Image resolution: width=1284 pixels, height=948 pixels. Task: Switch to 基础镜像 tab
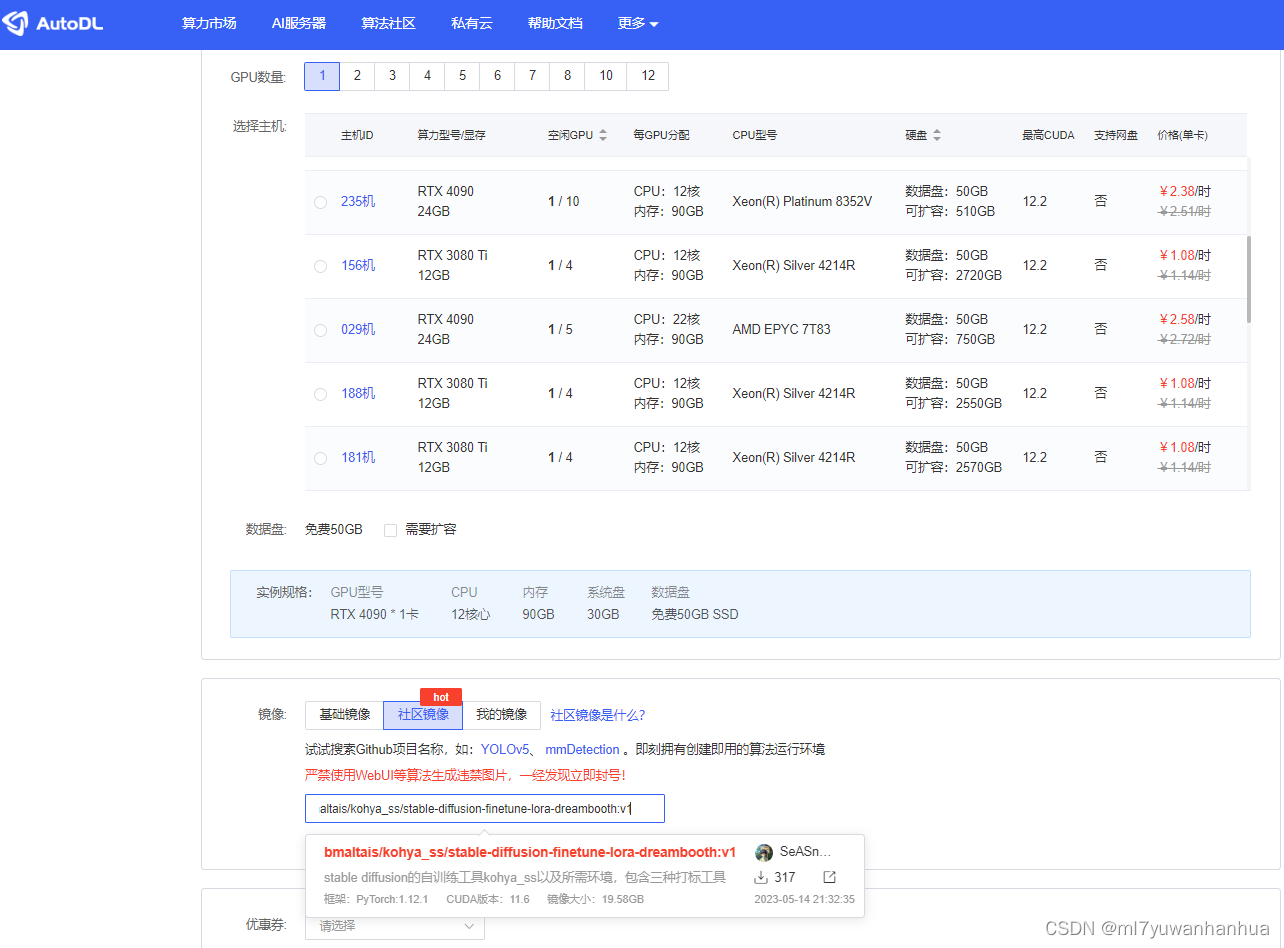(344, 715)
